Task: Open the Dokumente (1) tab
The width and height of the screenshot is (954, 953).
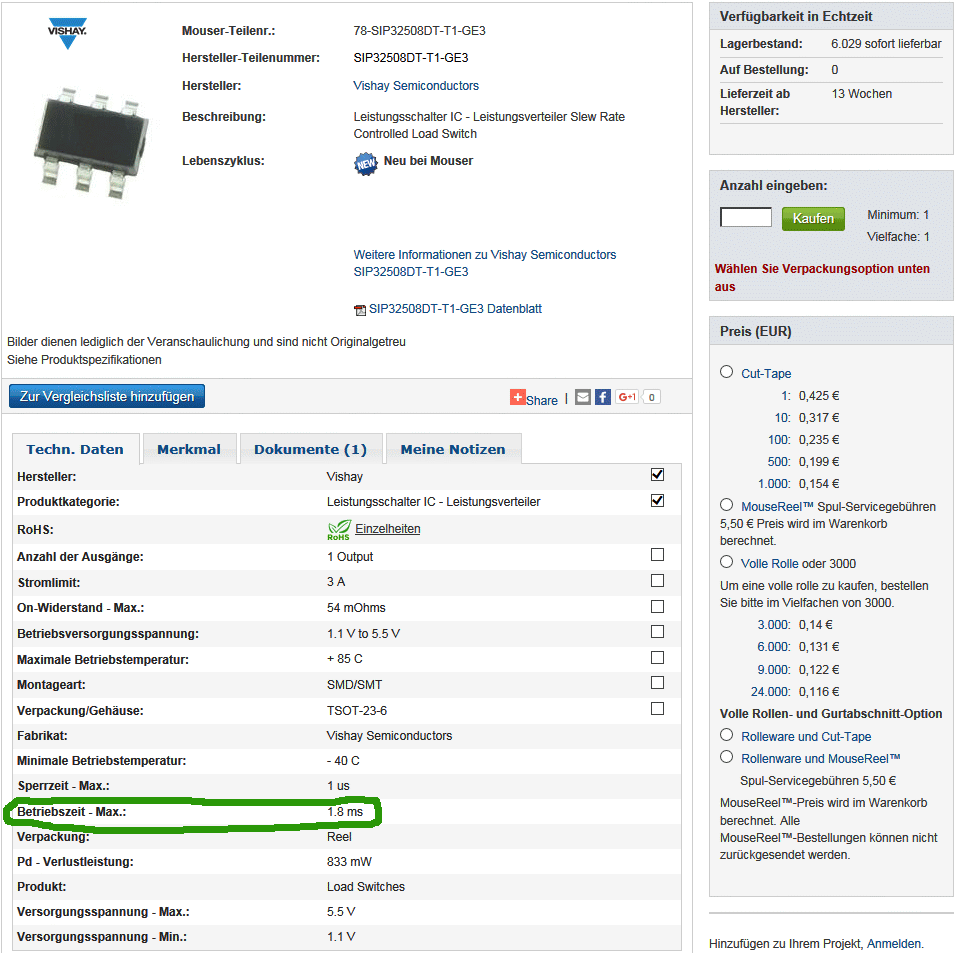Action: point(311,449)
